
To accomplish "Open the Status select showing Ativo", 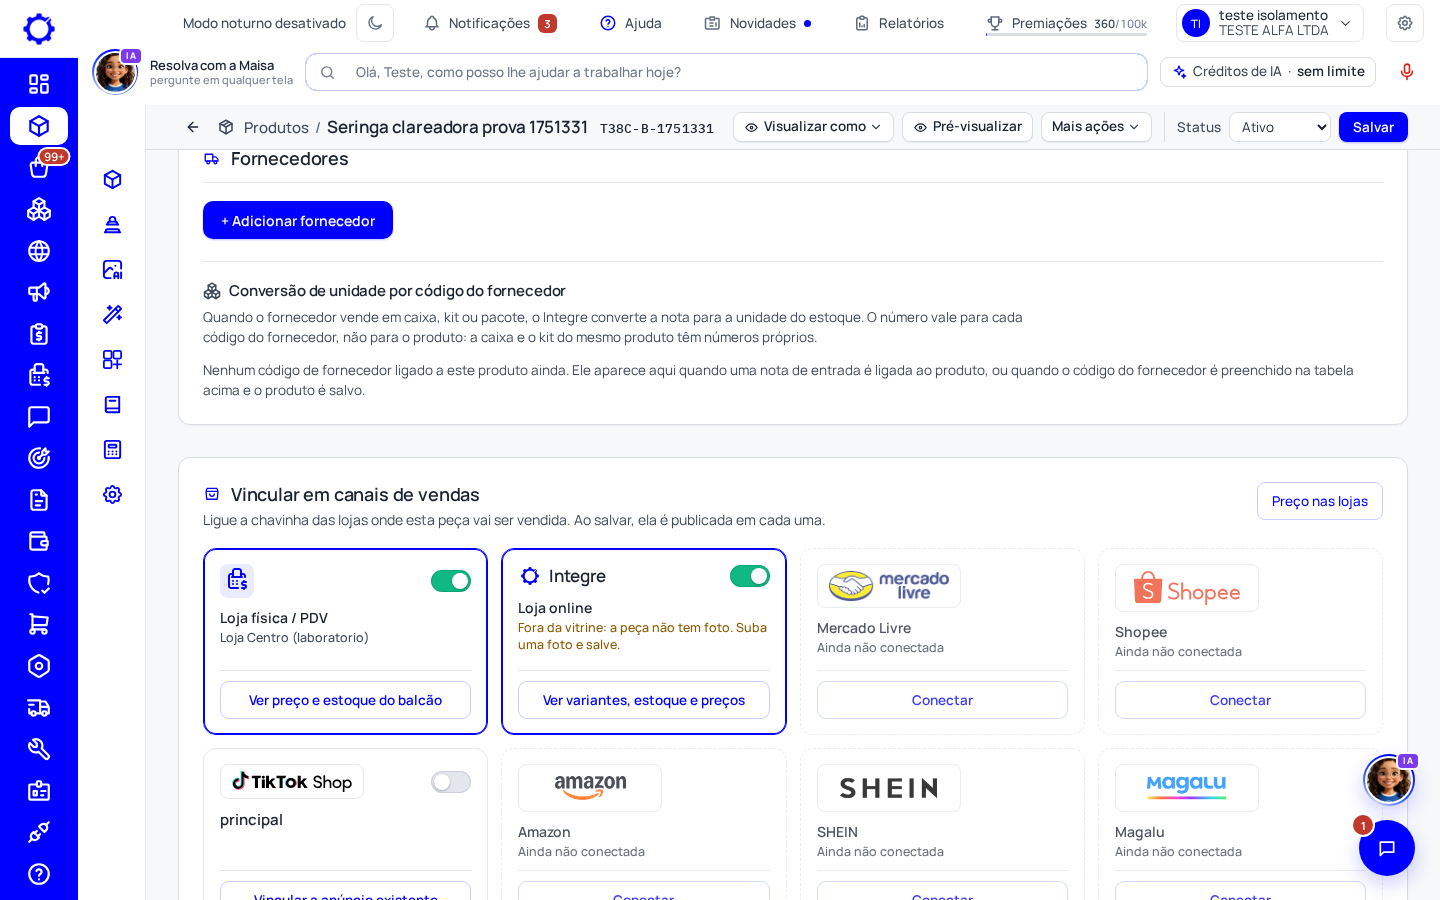I will [x=1281, y=127].
